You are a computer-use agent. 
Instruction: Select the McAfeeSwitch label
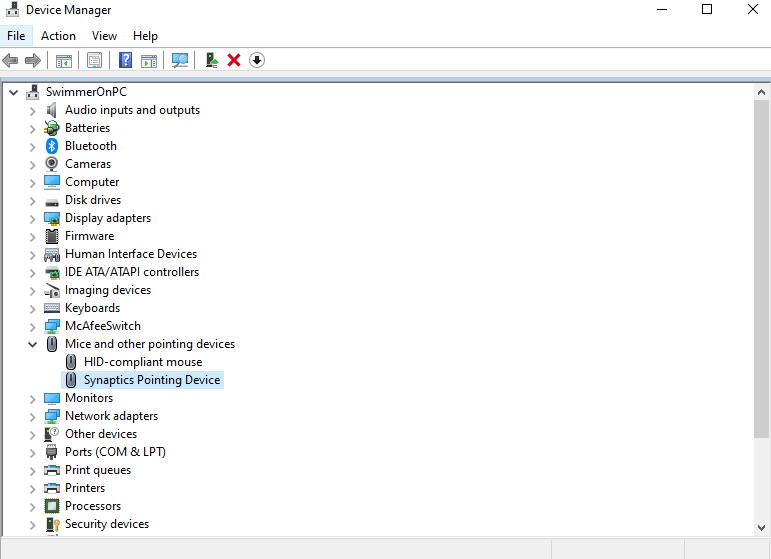tap(103, 326)
